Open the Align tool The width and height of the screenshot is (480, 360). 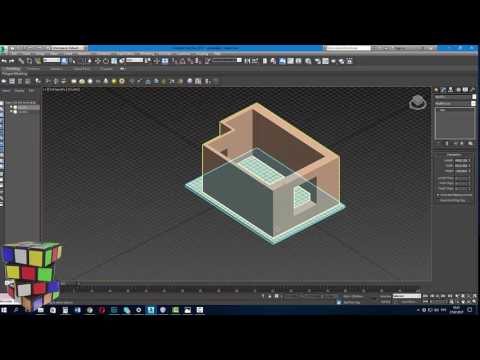click(x=255, y=61)
